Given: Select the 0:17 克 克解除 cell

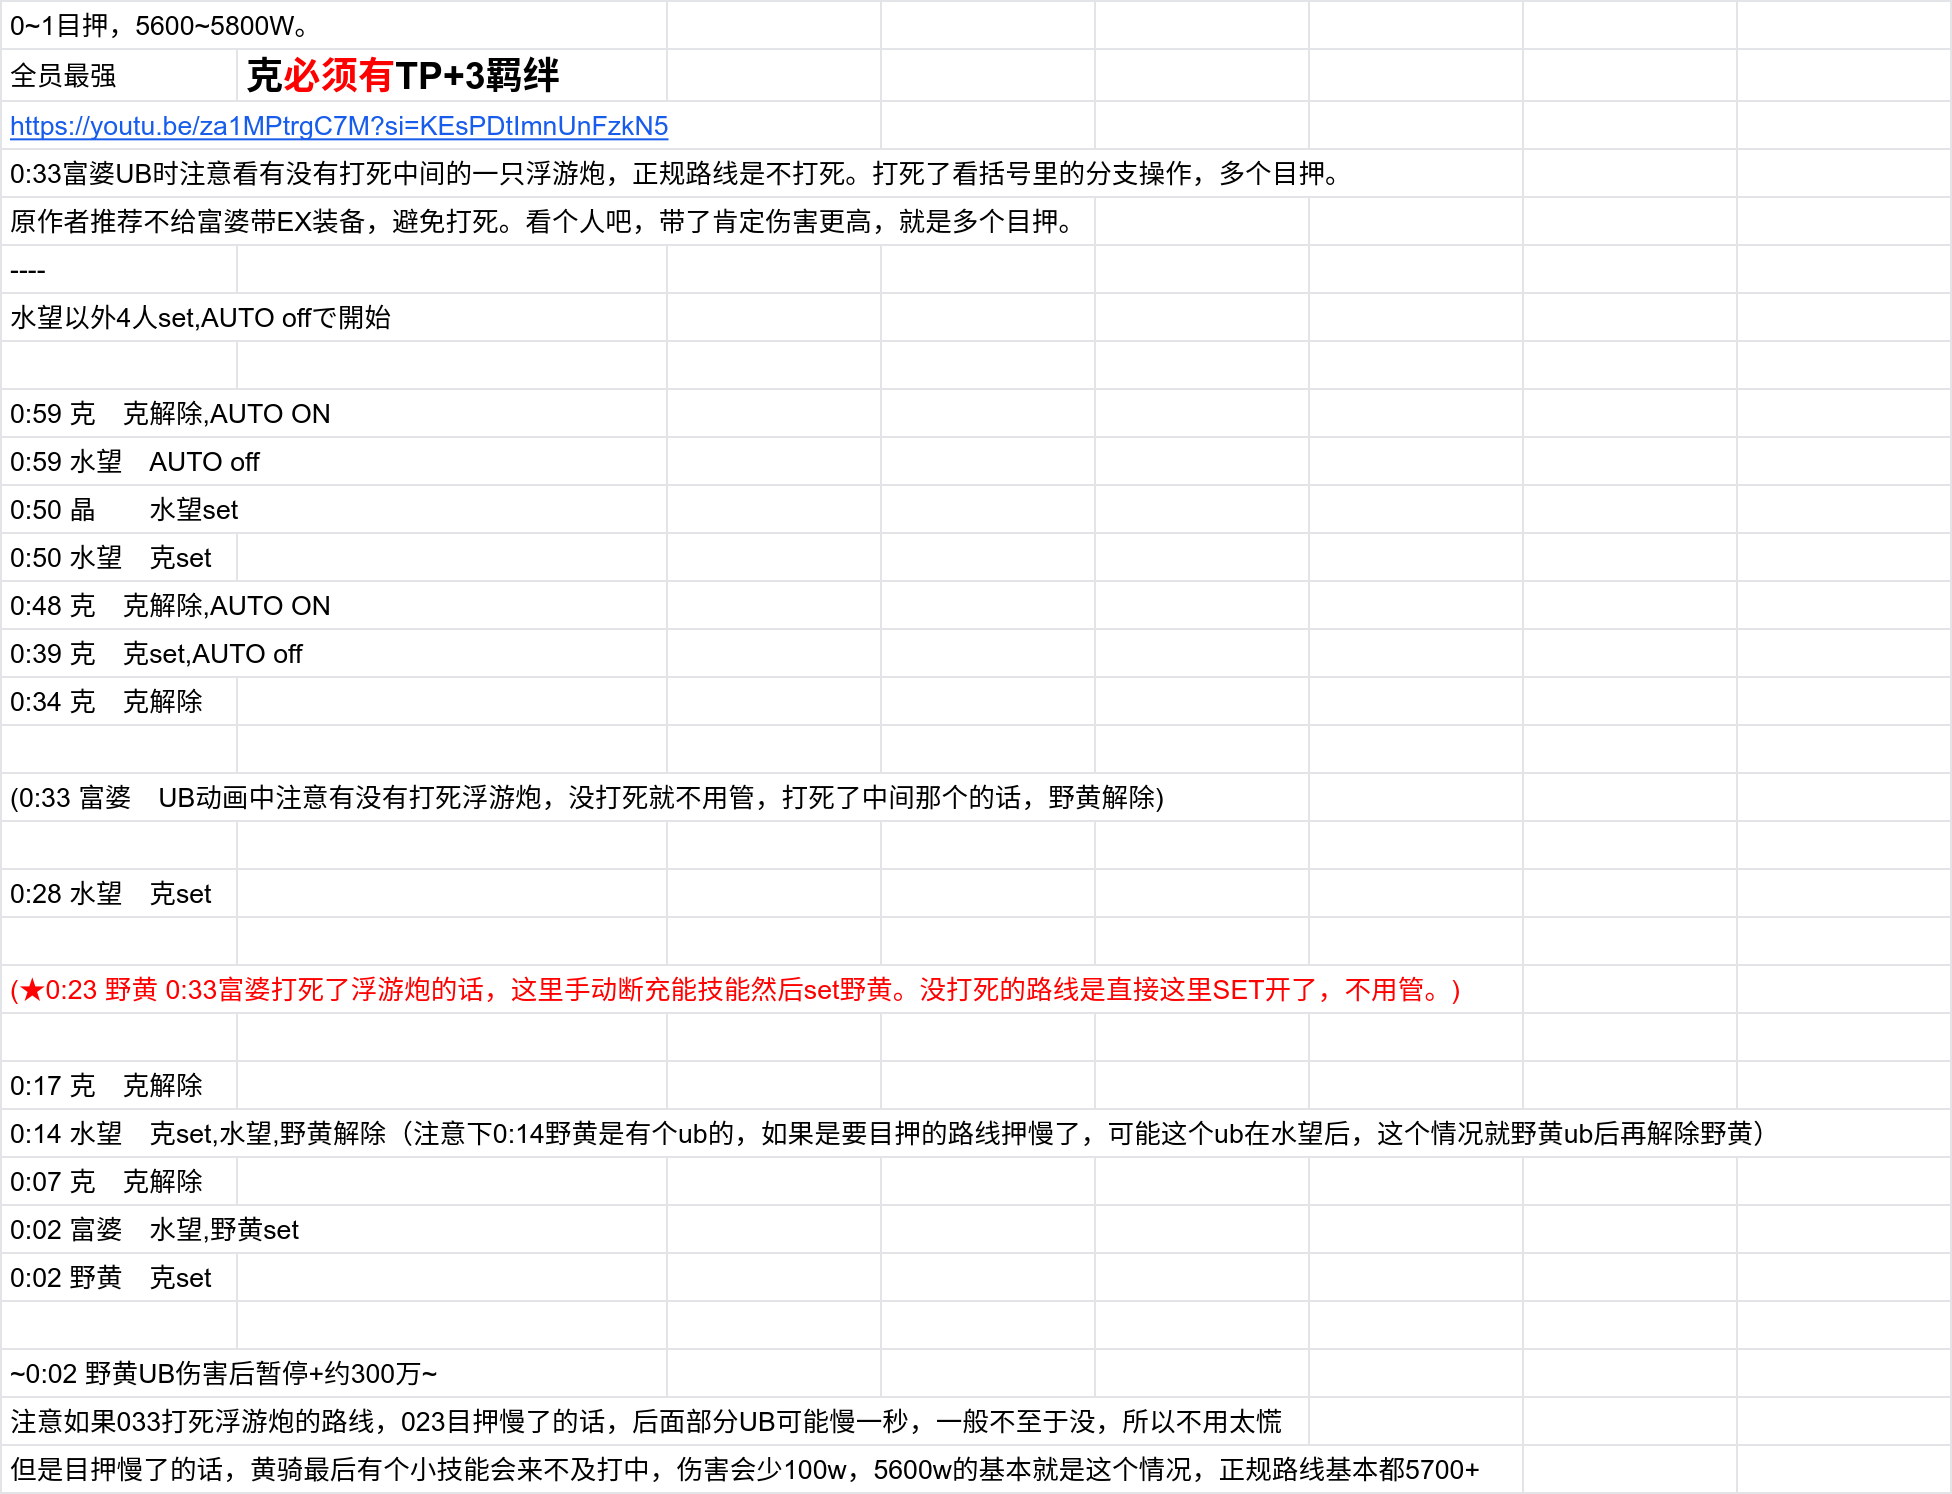Looking at the screenshot, I should [x=106, y=1086].
